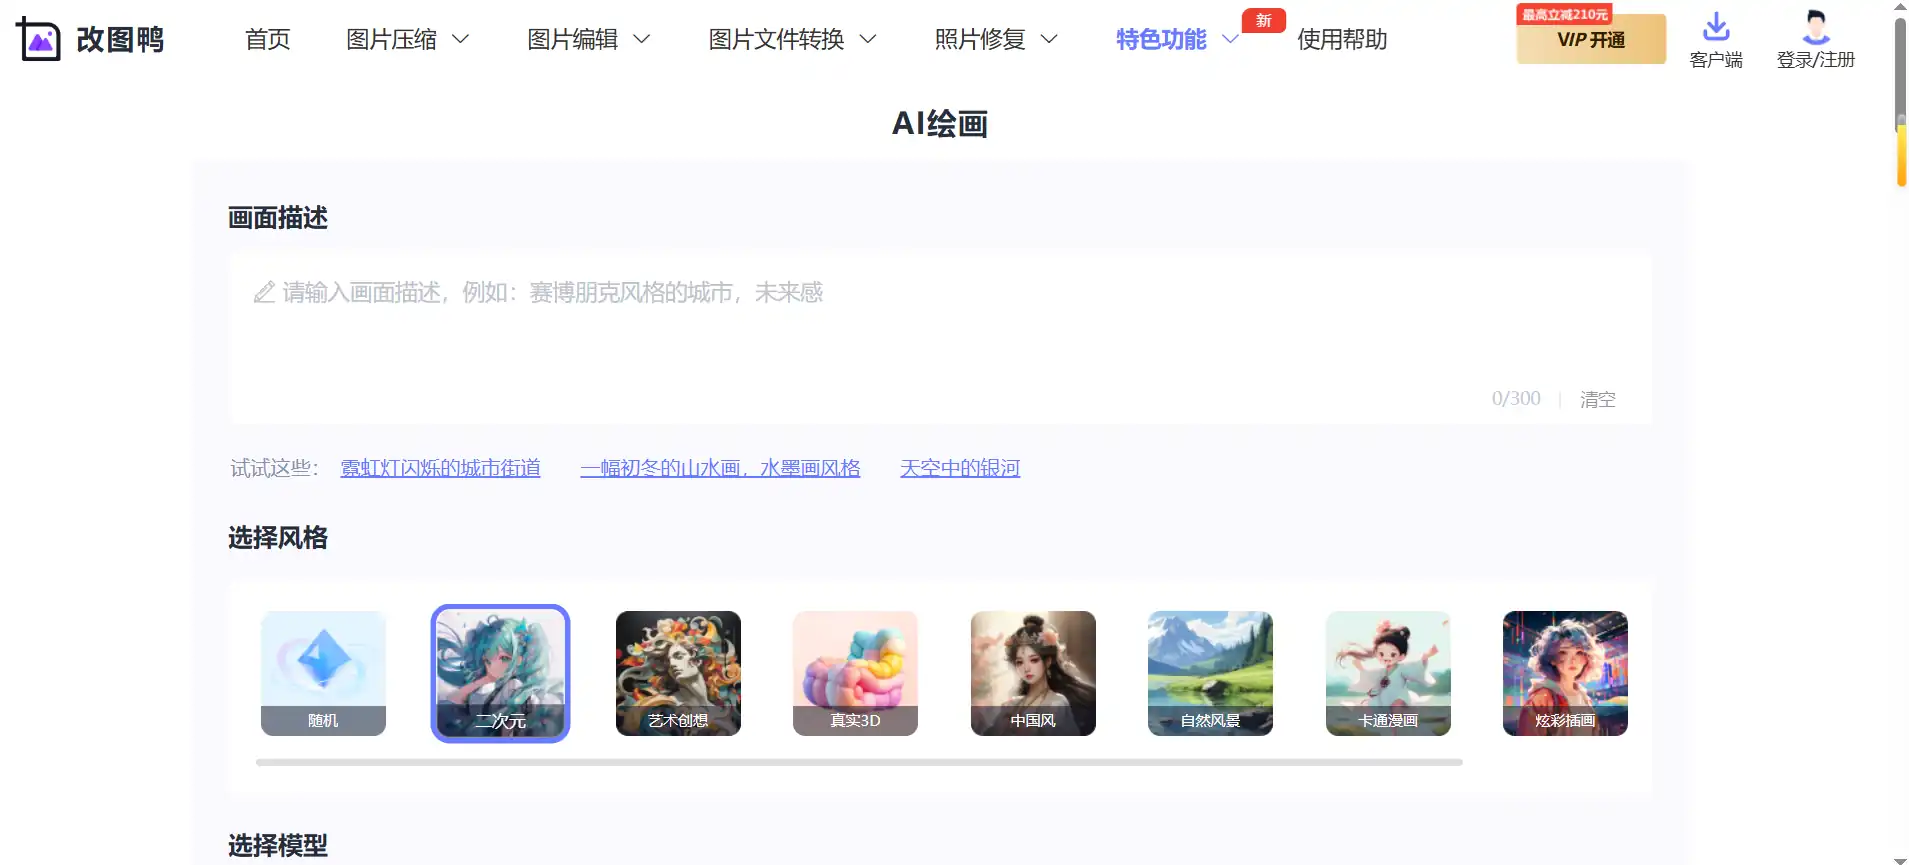
Task: Click the scrollbar down arrow
Action: tap(1900, 859)
